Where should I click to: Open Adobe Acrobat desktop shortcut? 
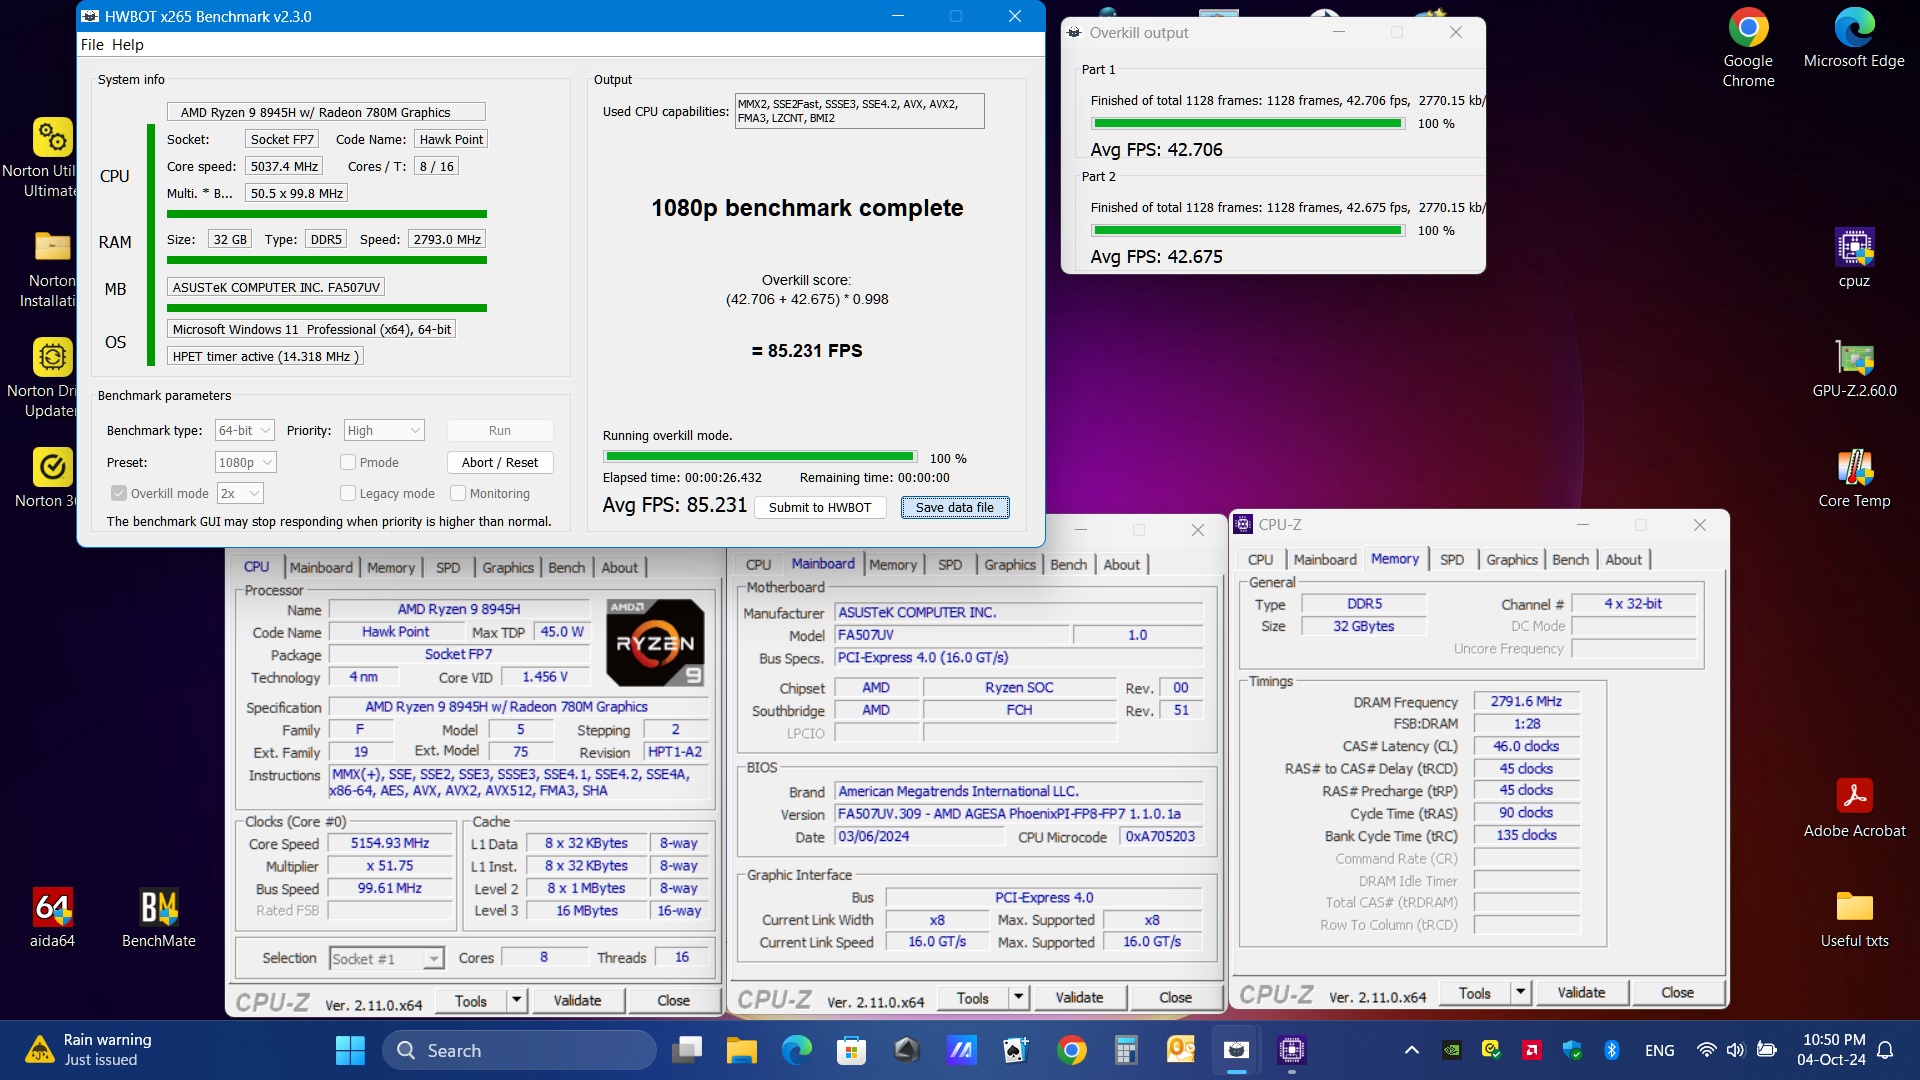(1854, 808)
